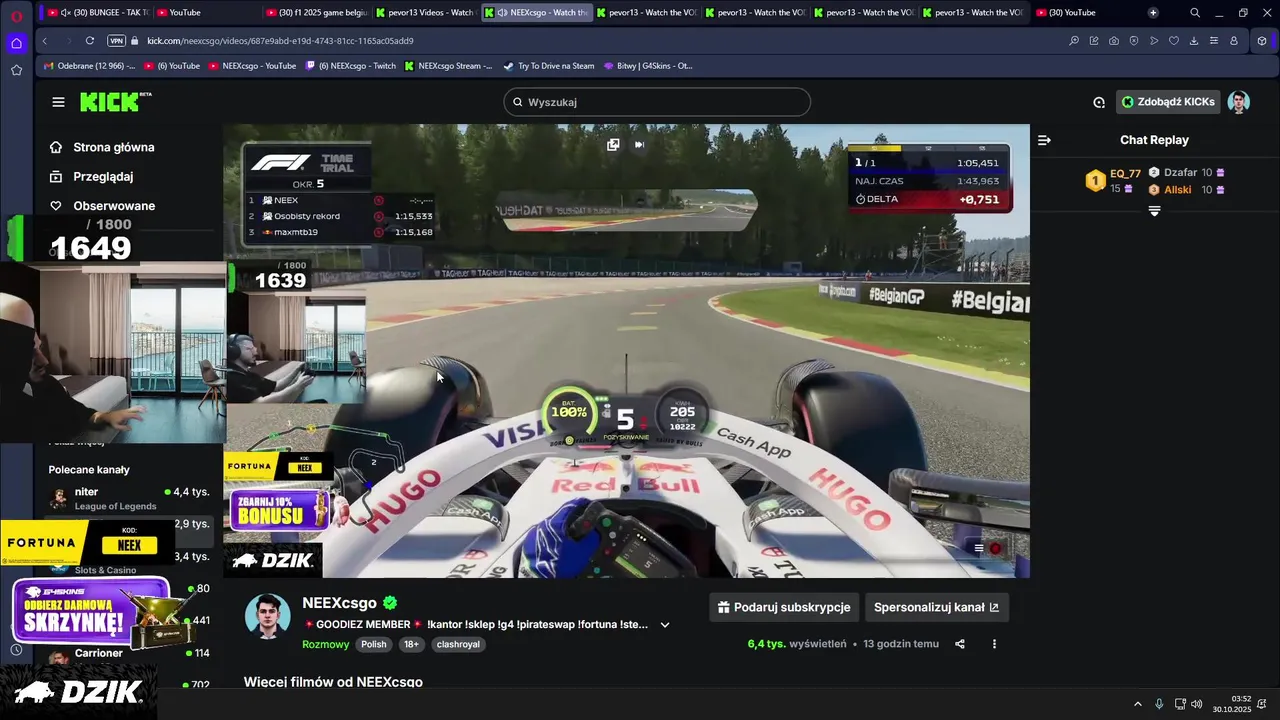Open the Opera sidebar bookmarks star icon
The image size is (1280, 720).
[16, 70]
